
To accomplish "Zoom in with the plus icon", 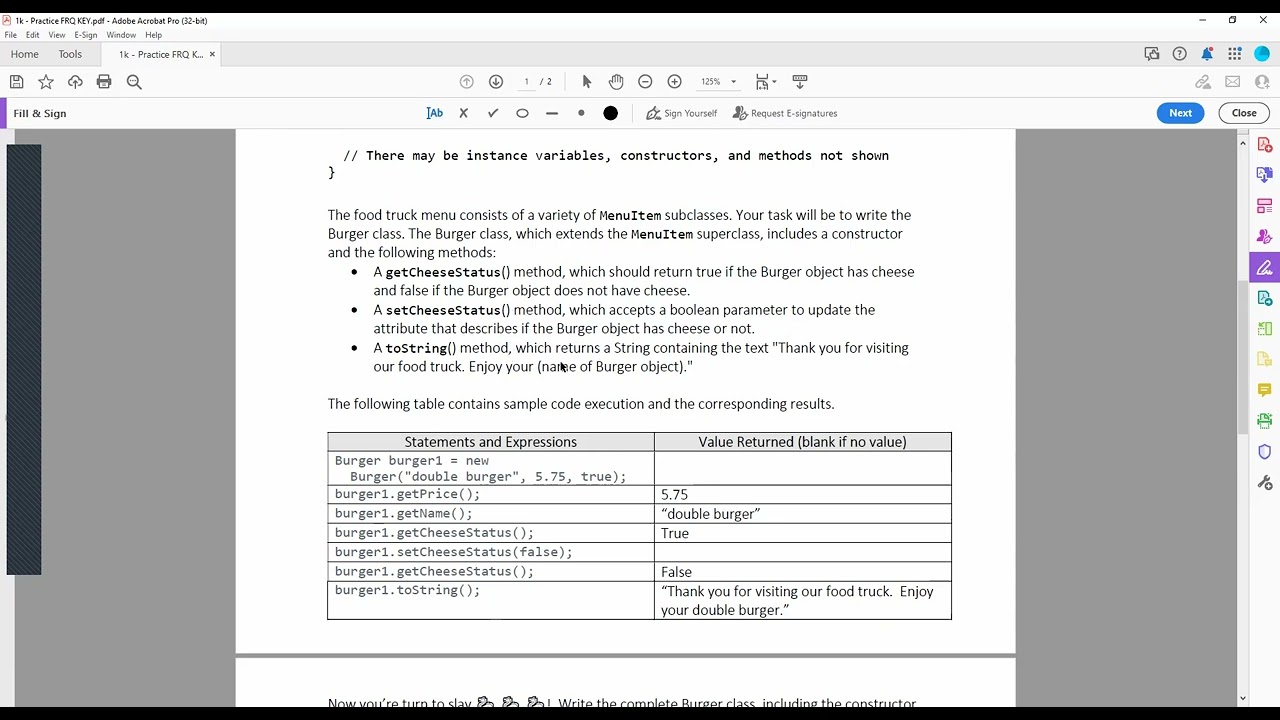I will click(675, 82).
